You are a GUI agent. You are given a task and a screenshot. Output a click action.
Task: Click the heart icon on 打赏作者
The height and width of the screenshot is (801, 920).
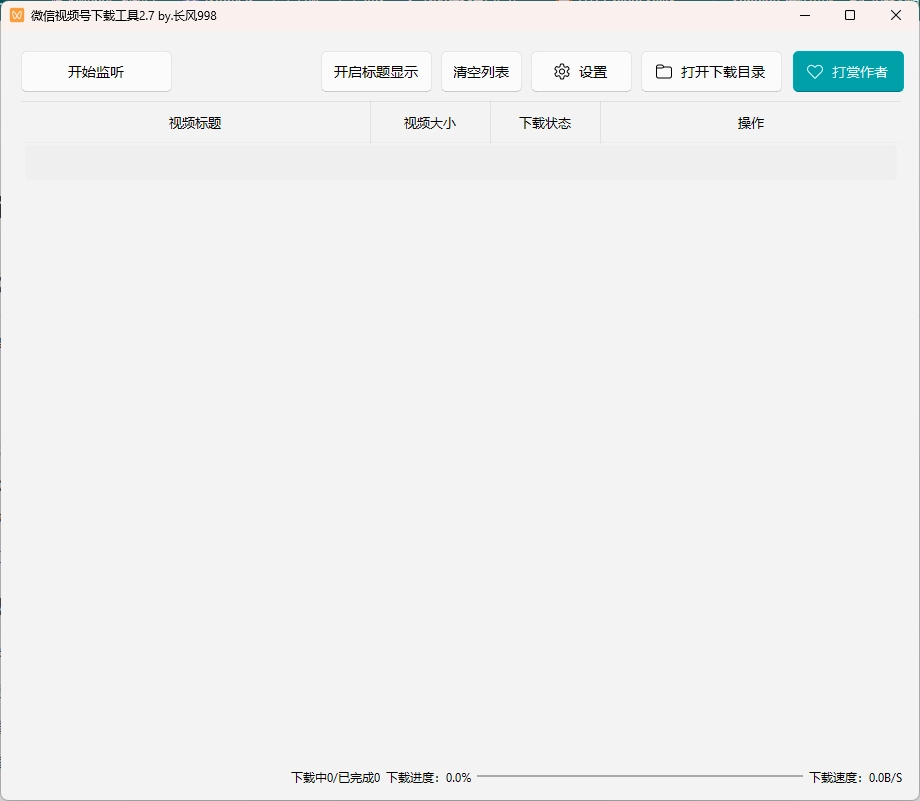(814, 72)
